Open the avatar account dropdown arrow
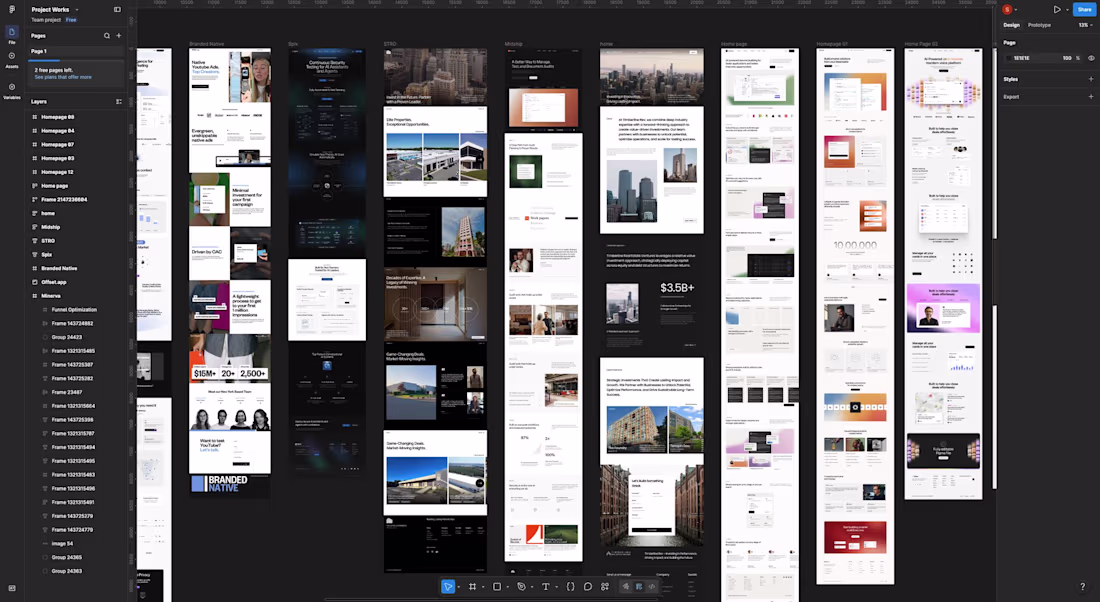Image resolution: width=1100 pixels, height=602 pixels. pos(1016,10)
